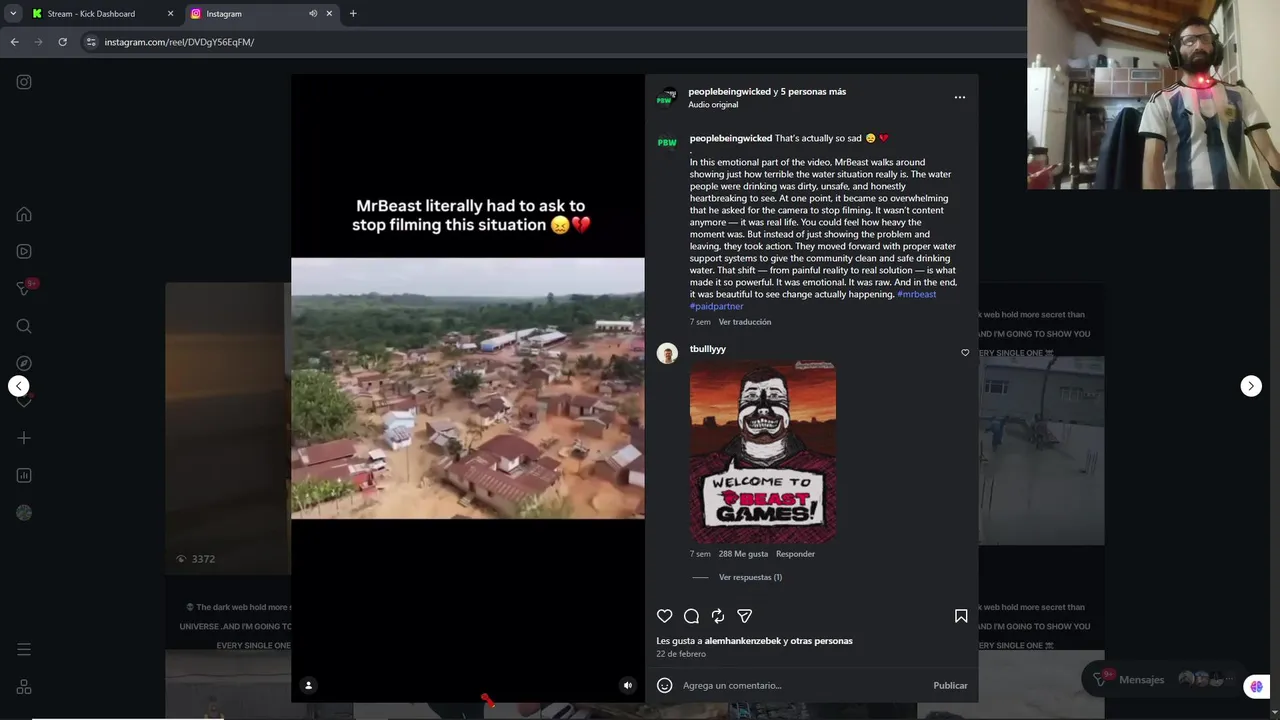The image size is (1280, 720).
Task: Open the profile avatar in sidebar
Action: point(24,512)
